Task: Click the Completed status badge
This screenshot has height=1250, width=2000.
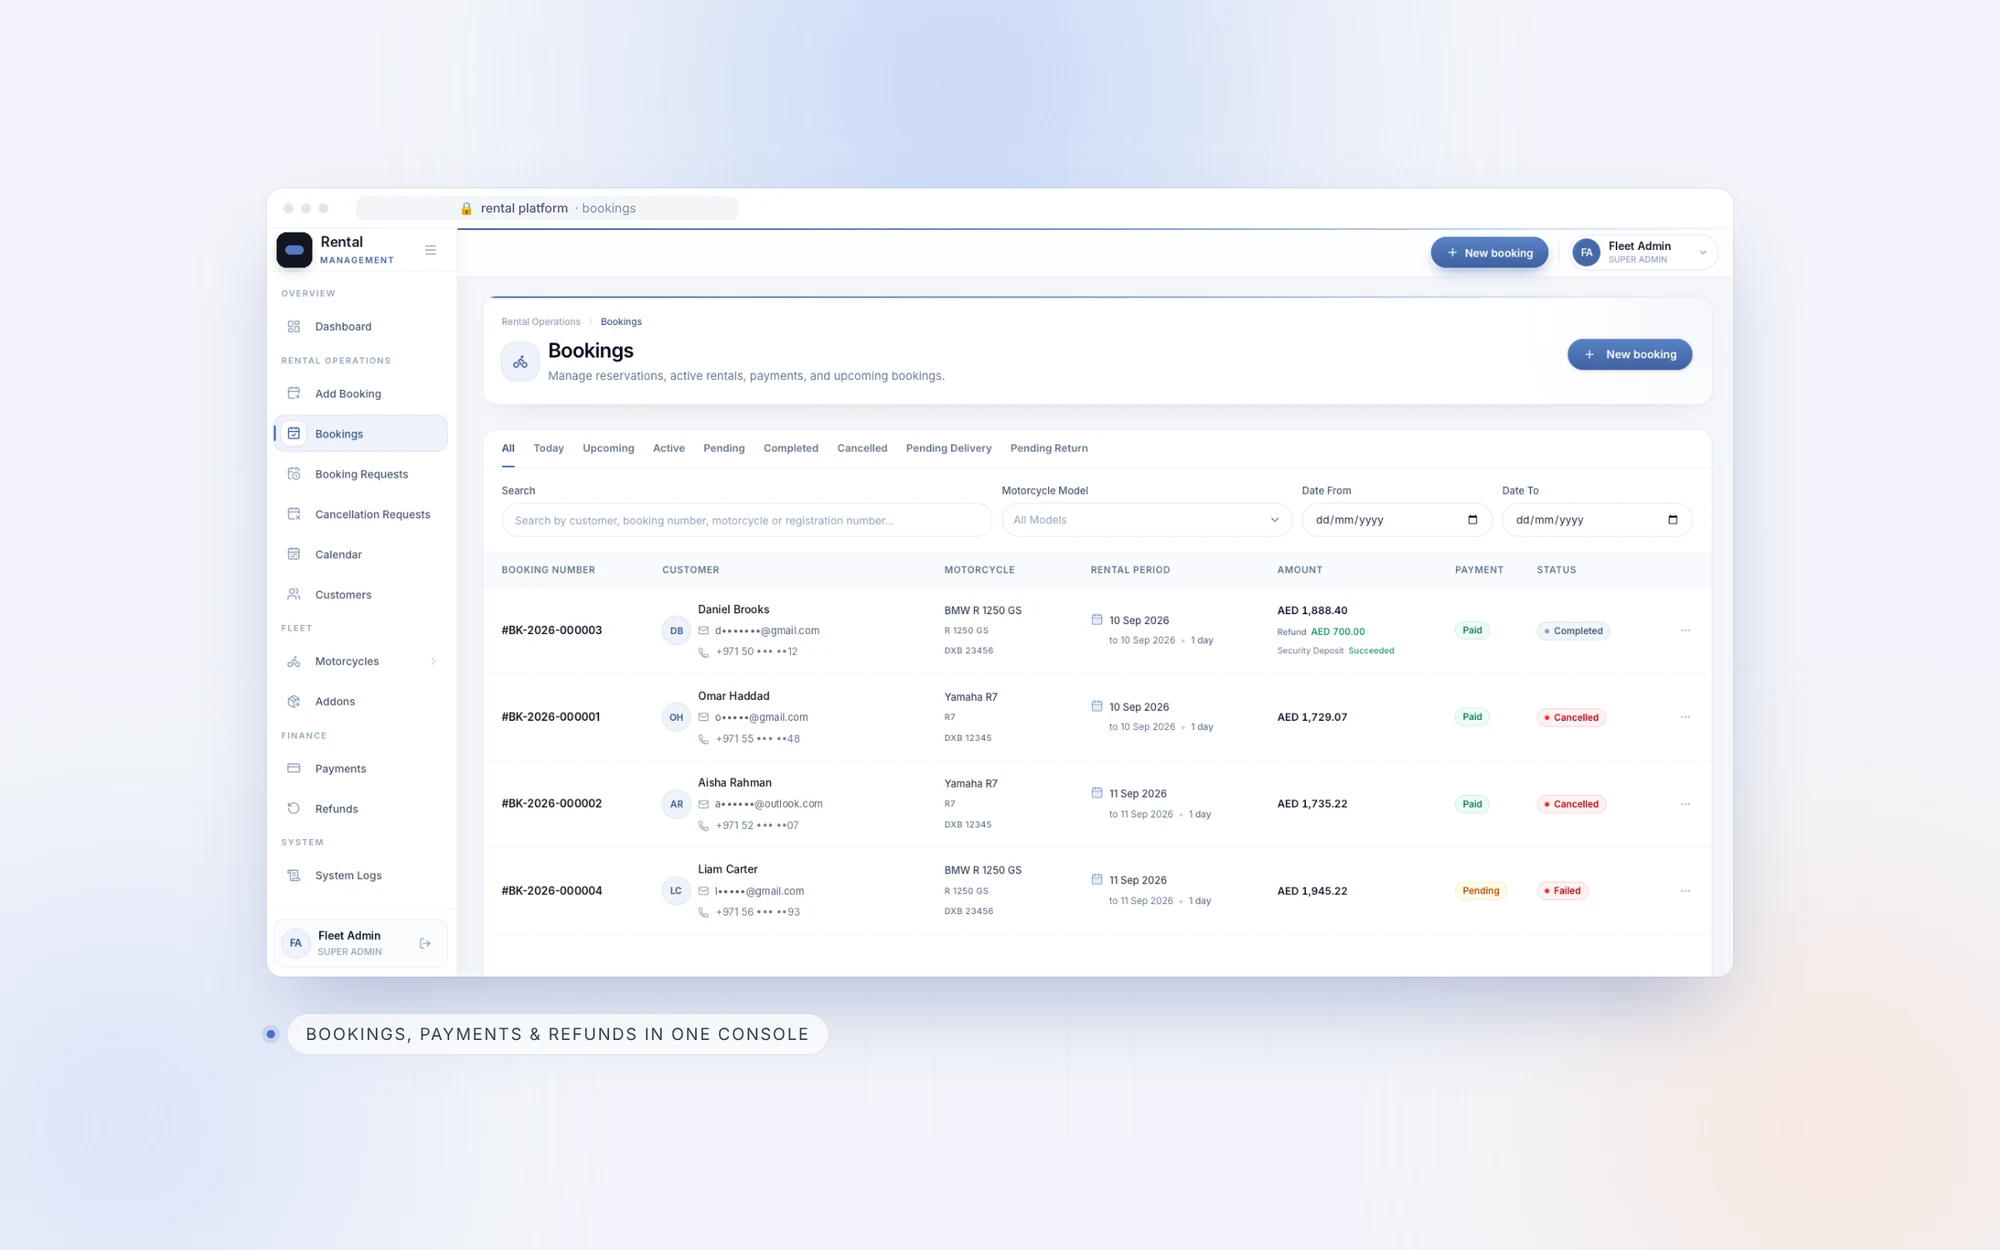Action: pyautogui.click(x=1573, y=631)
